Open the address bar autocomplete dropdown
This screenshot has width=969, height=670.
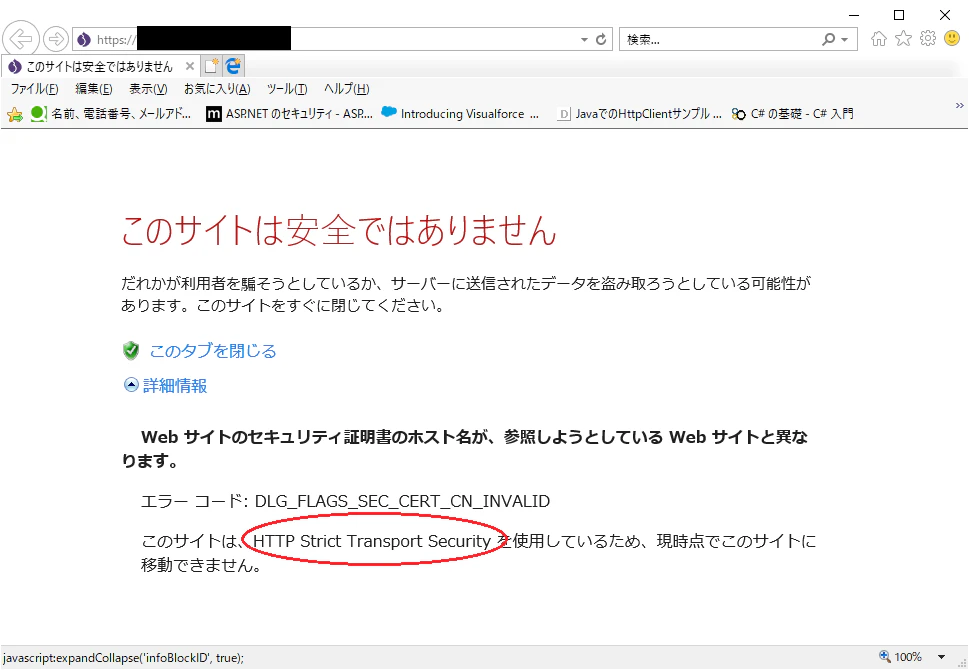(x=584, y=38)
